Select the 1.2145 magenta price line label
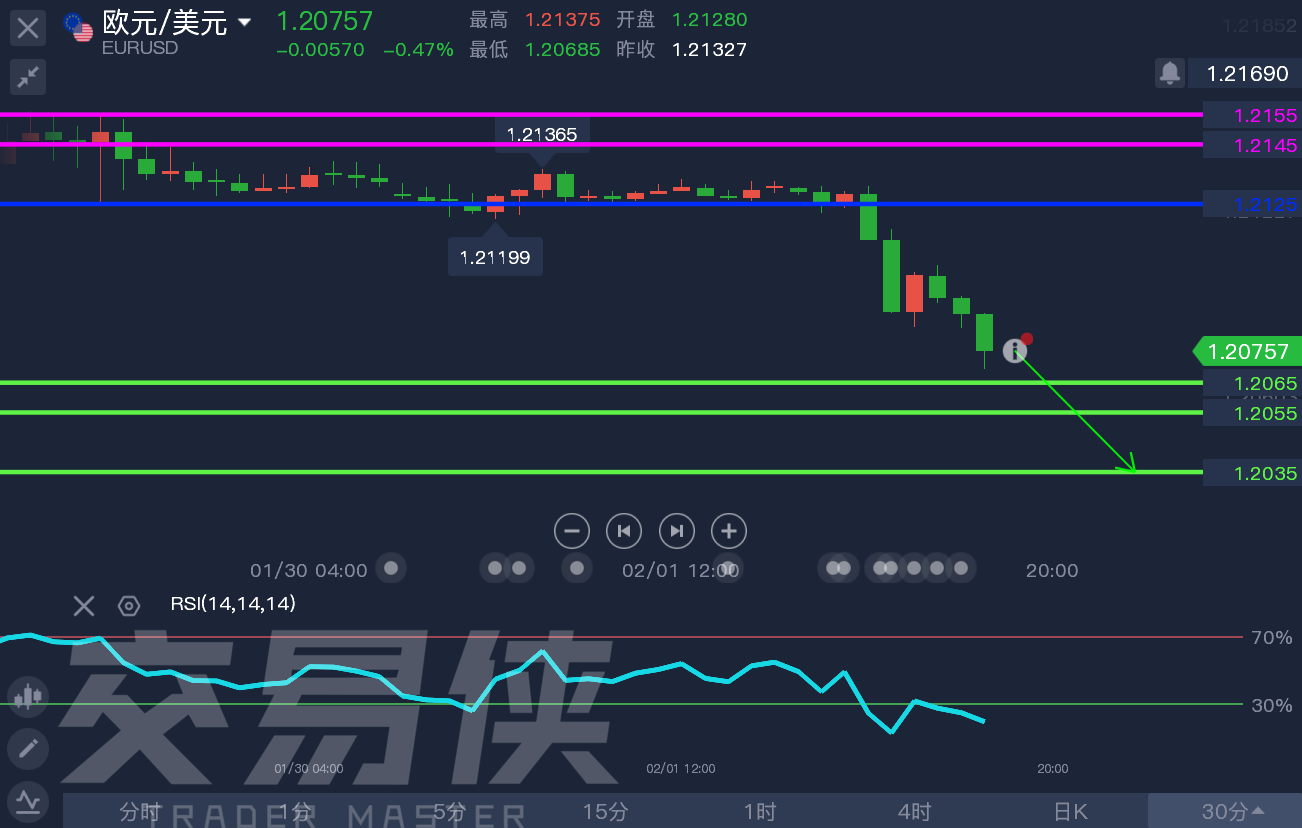 pos(1252,145)
